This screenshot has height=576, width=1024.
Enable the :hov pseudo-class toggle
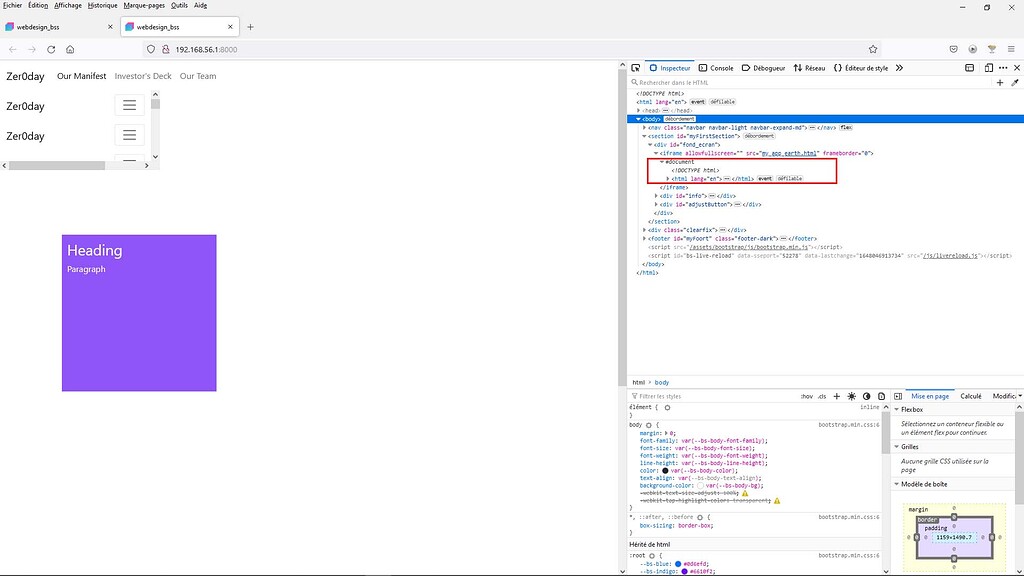click(x=806, y=395)
